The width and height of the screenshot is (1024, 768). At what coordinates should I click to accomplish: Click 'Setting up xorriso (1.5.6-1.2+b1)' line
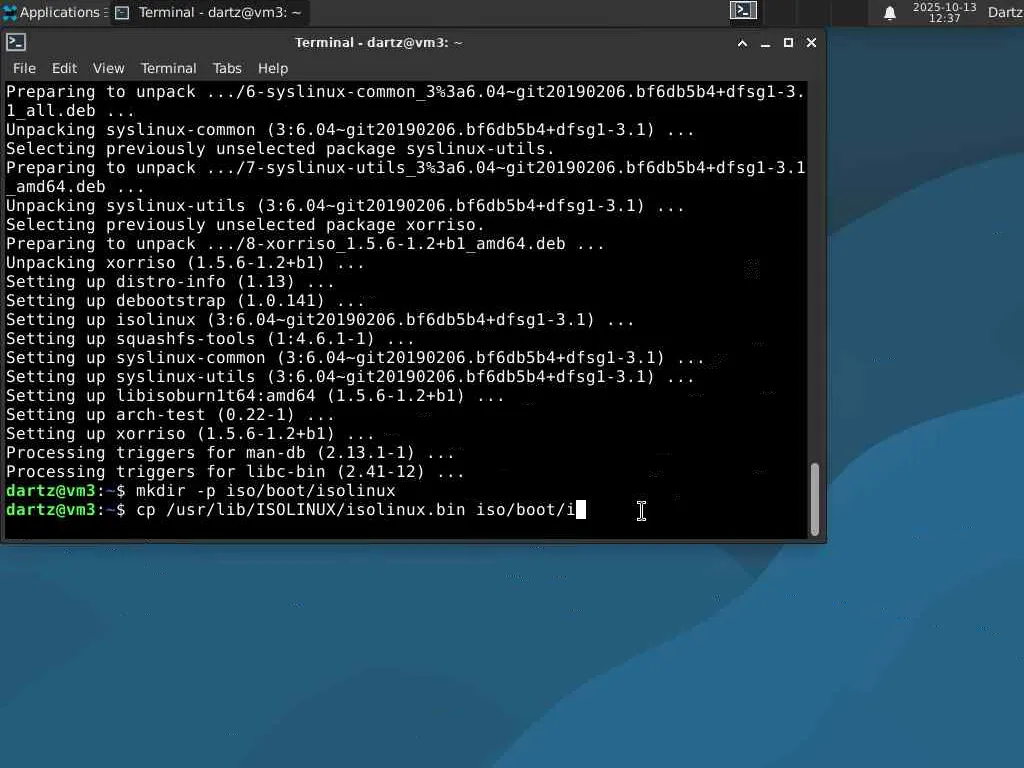pos(189,434)
